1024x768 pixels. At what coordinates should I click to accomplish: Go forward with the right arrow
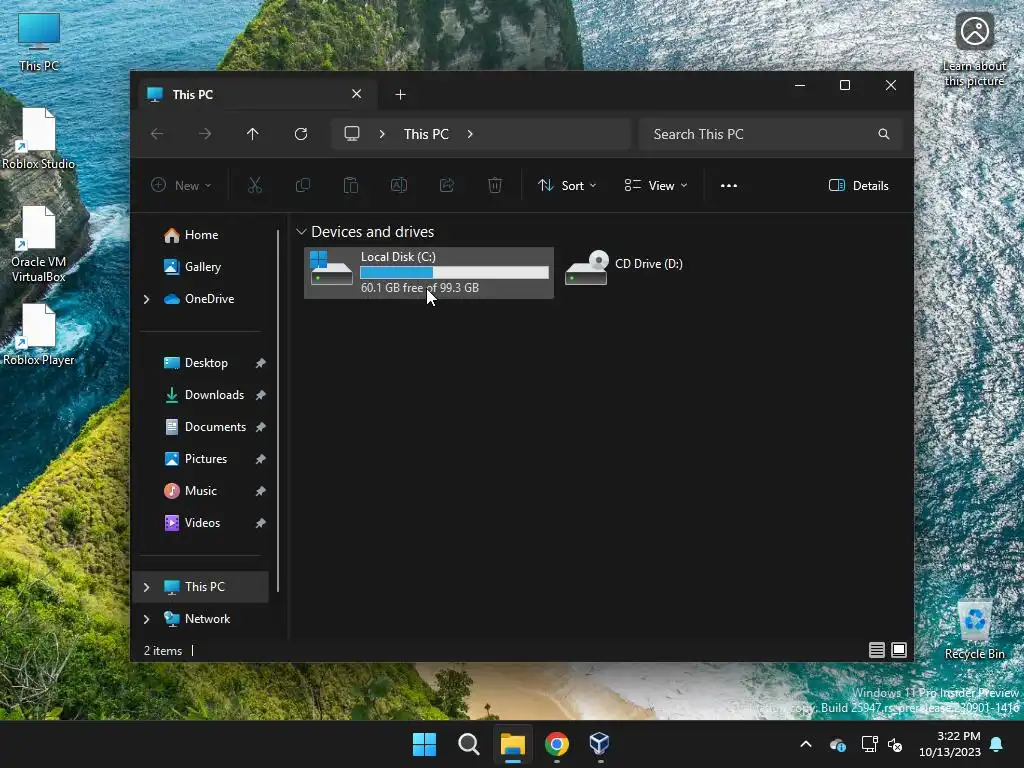(x=205, y=134)
